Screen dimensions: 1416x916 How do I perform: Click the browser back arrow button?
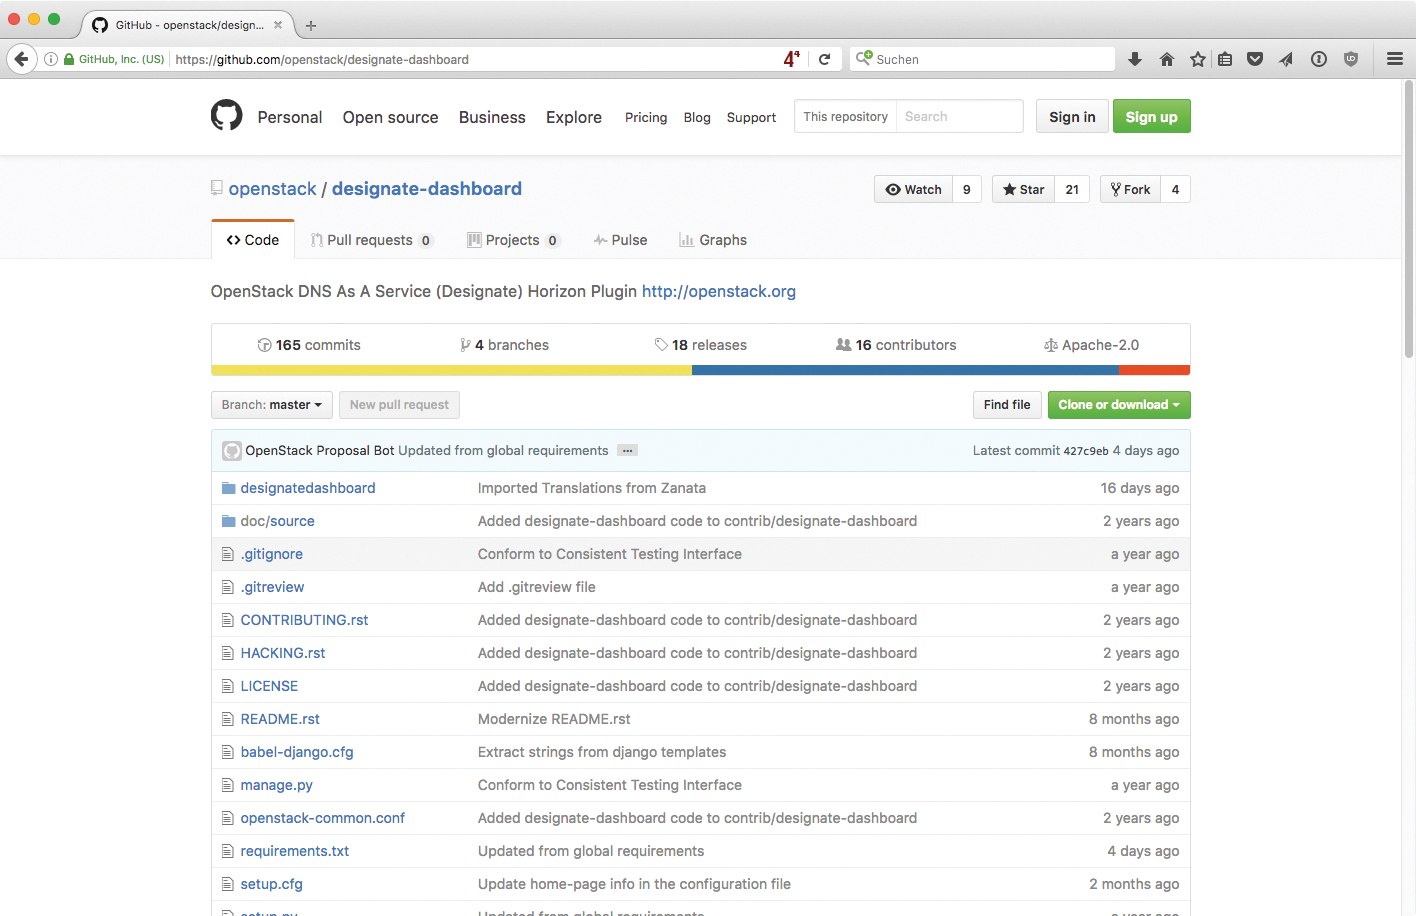(21, 59)
